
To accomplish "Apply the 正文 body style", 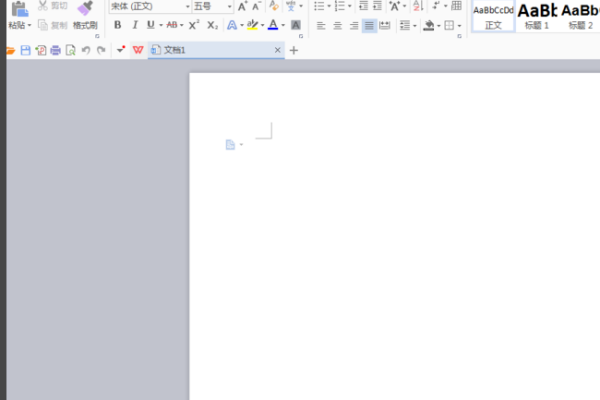I will pyautogui.click(x=493, y=16).
